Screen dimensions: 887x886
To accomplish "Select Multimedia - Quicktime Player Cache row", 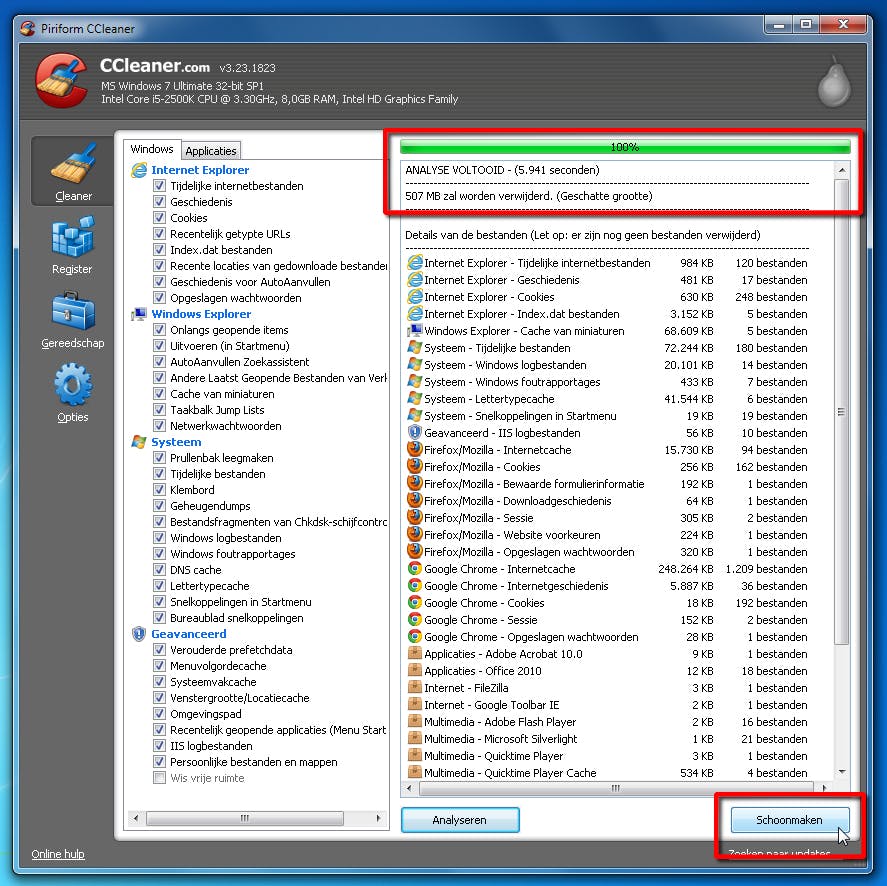I will click(607, 772).
